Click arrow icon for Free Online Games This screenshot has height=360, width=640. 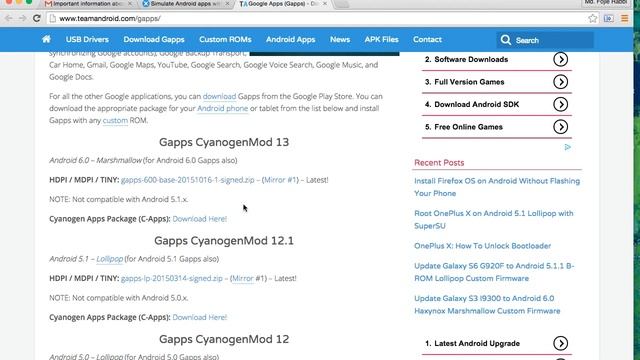(560, 127)
